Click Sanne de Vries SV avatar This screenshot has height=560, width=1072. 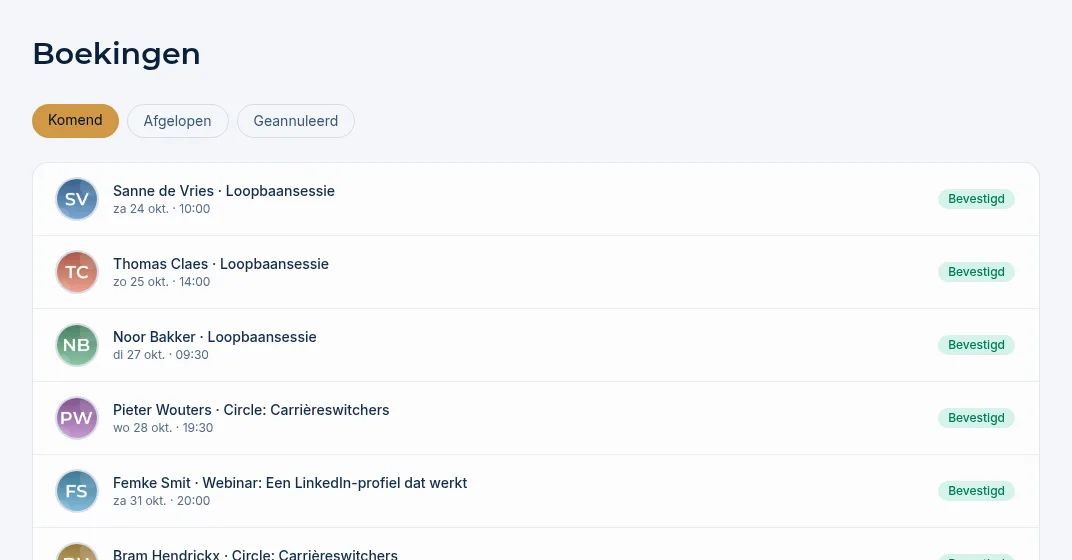[x=77, y=199]
